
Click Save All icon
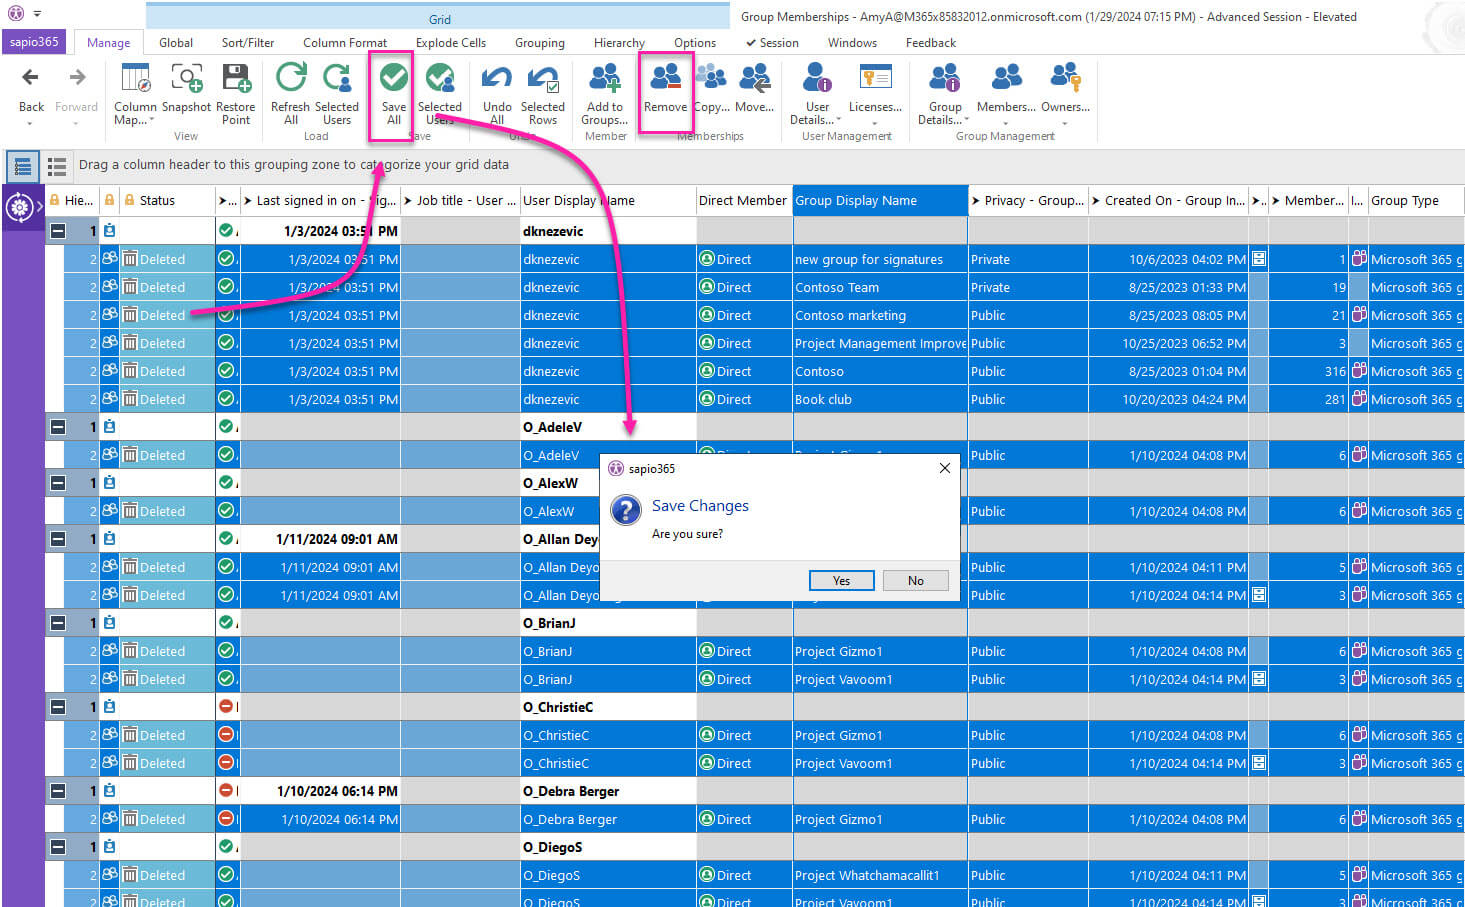(x=394, y=78)
